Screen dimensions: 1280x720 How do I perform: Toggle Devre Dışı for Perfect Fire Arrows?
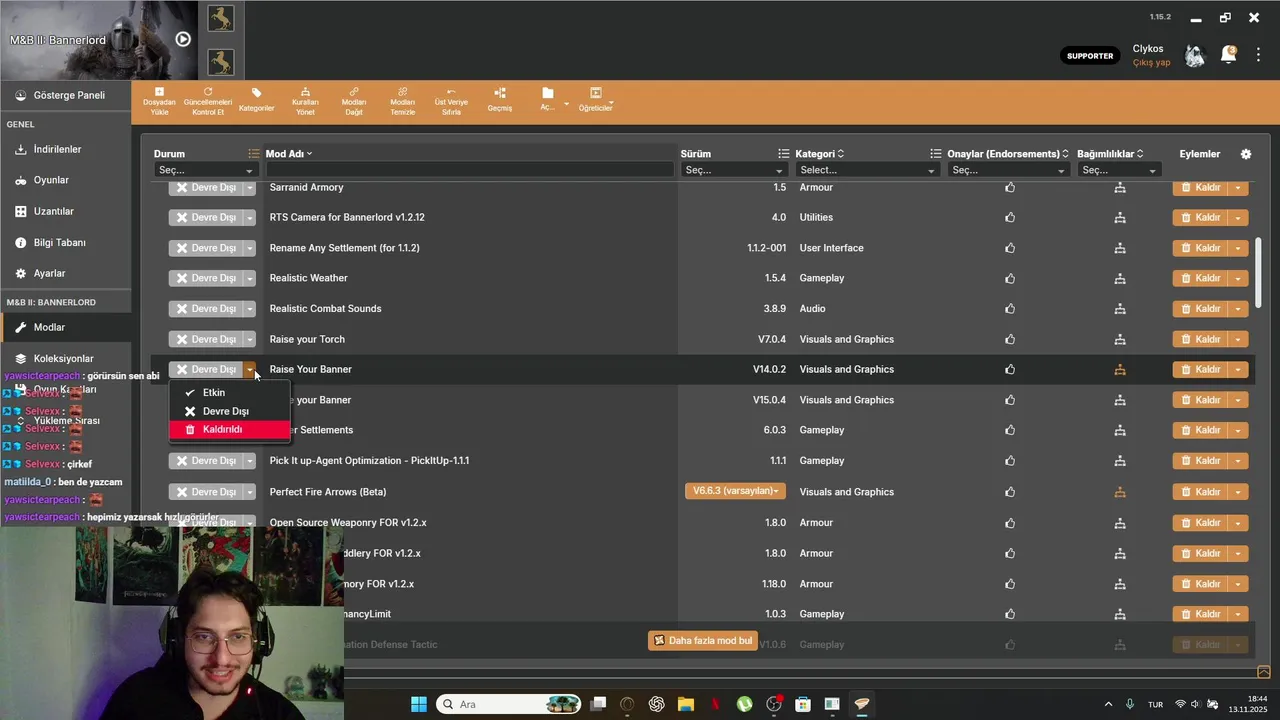click(206, 492)
